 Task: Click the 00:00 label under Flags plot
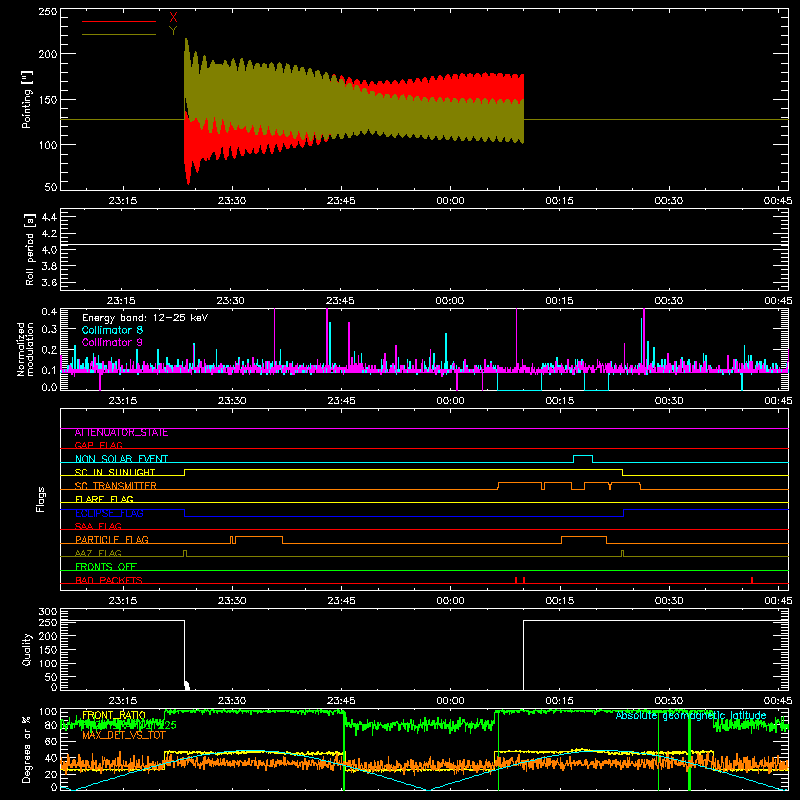pyautogui.click(x=451, y=601)
